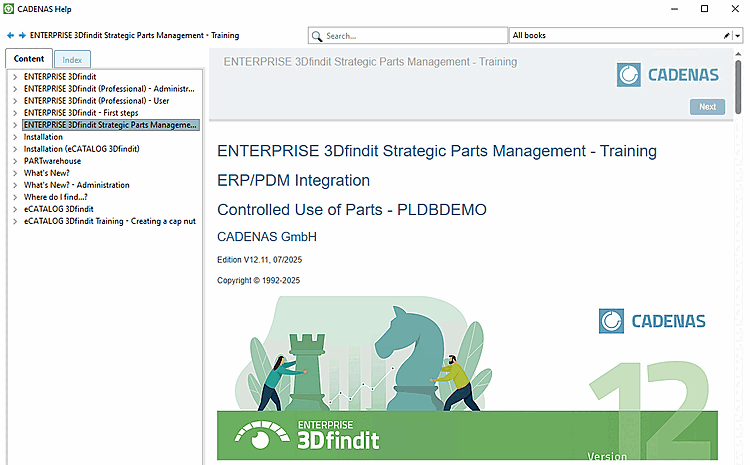Open the What's New? entry

click(x=46, y=173)
